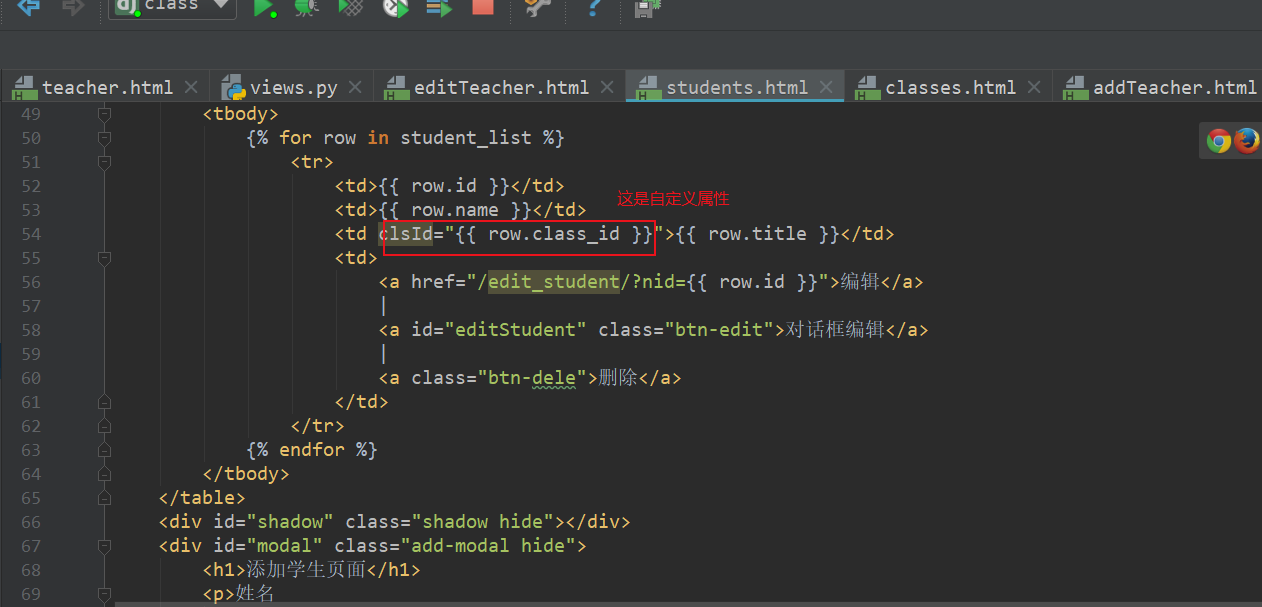The width and height of the screenshot is (1262, 607).
Task: Run the 'class' configuration with green play
Action: click(264, 8)
